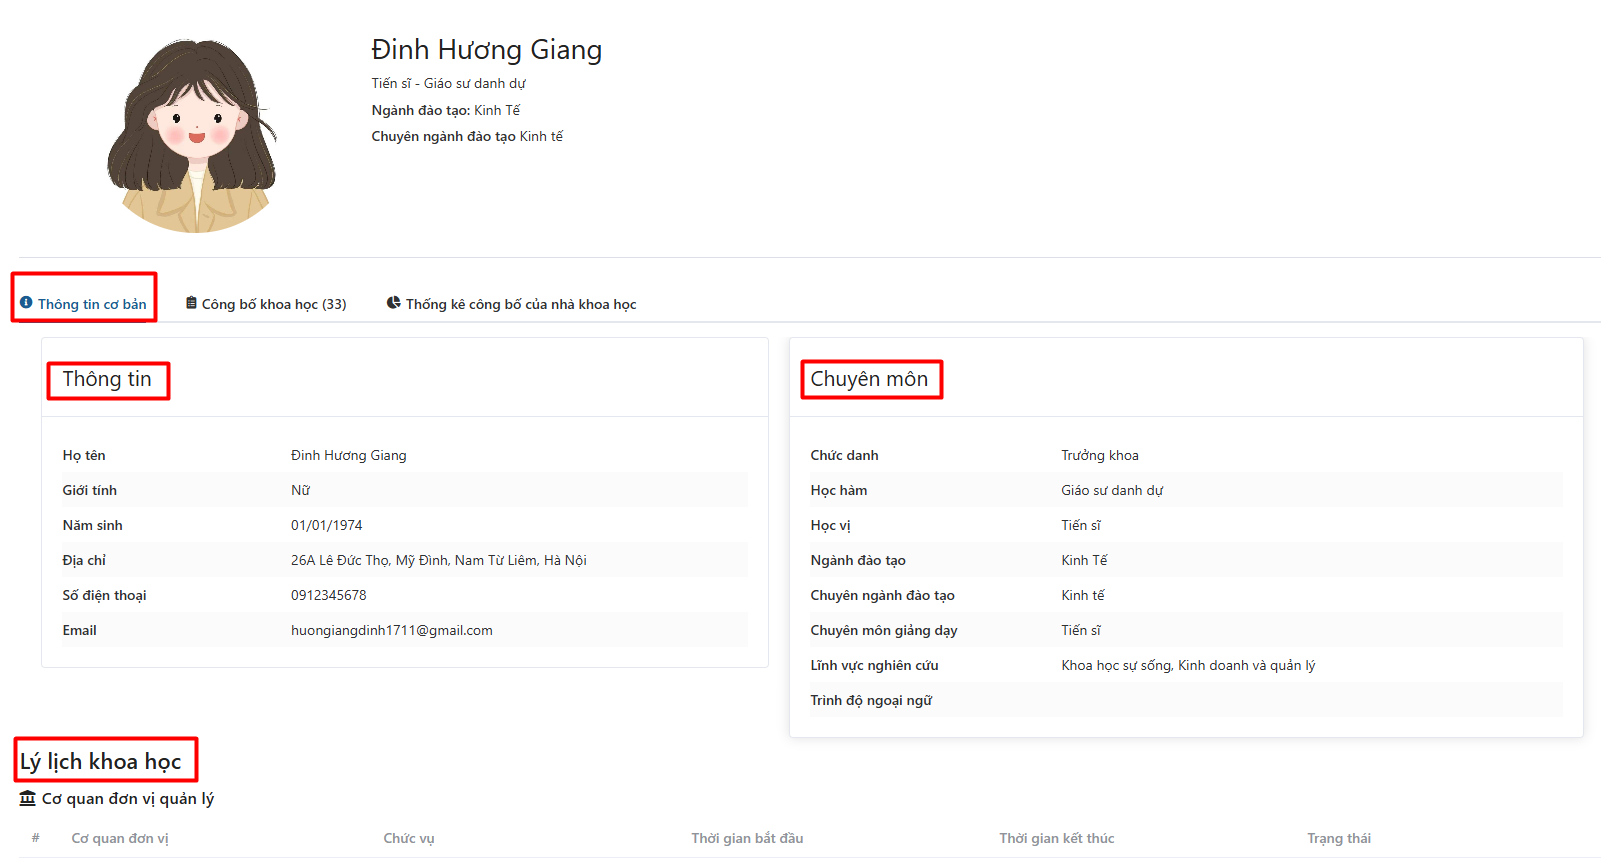This screenshot has width=1601, height=860.
Task: Click the email huongiangdinh1711@gmail.com
Action: pos(391,630)
